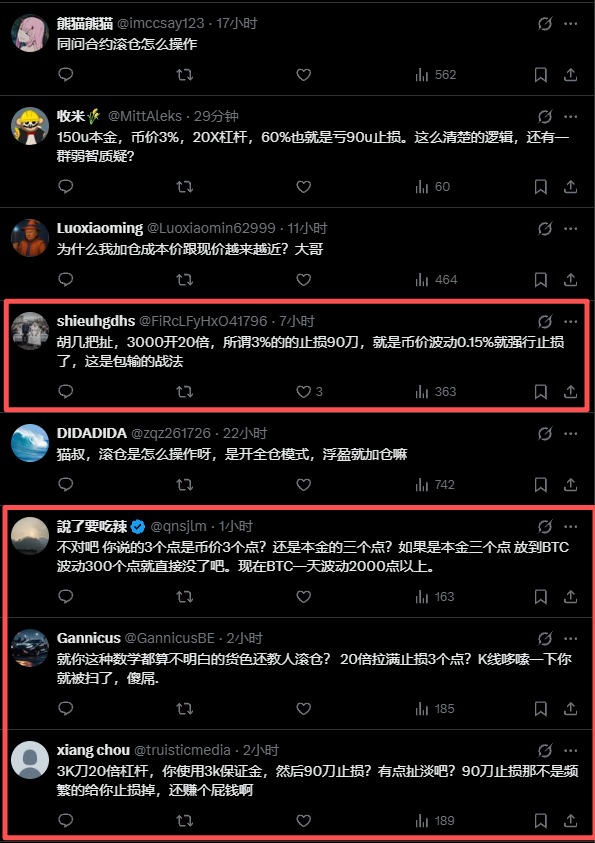Click Grok icon on DIDADIDA's tweet

[x=545, y=433]
